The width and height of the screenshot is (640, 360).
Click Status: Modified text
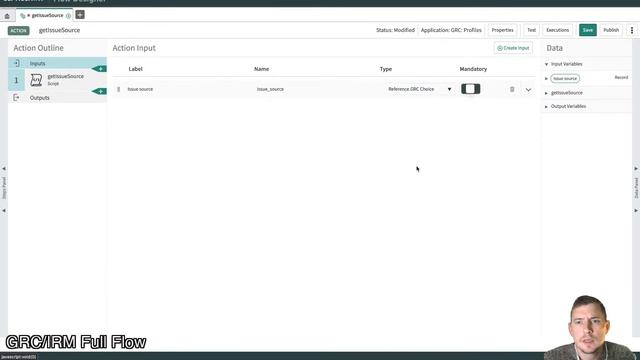pos(395,30)
